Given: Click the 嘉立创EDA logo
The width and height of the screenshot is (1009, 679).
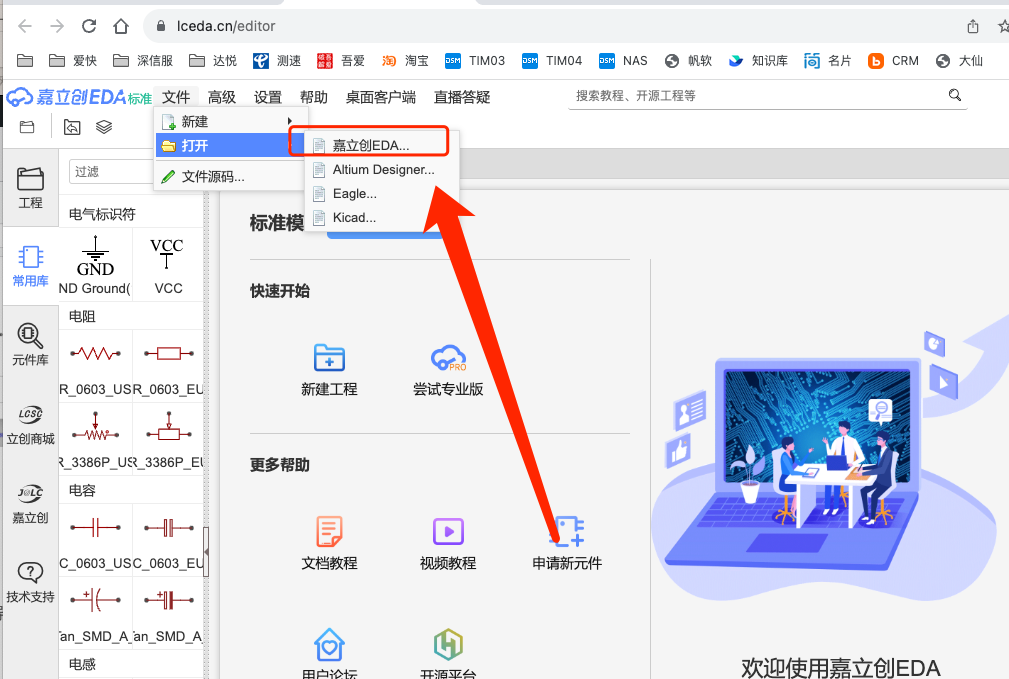Looking at the screenshot, I should coord(79,97).
